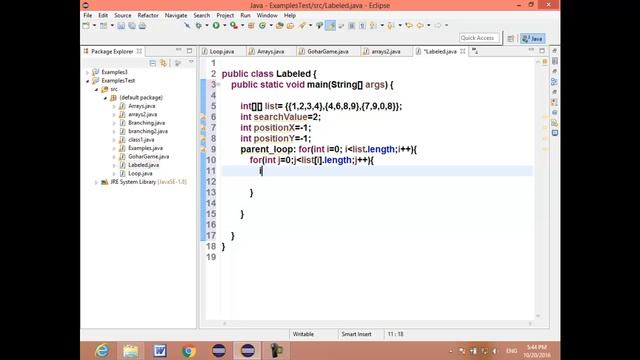Collapse the src folder node
640x360 pixels.
[96, 89]
